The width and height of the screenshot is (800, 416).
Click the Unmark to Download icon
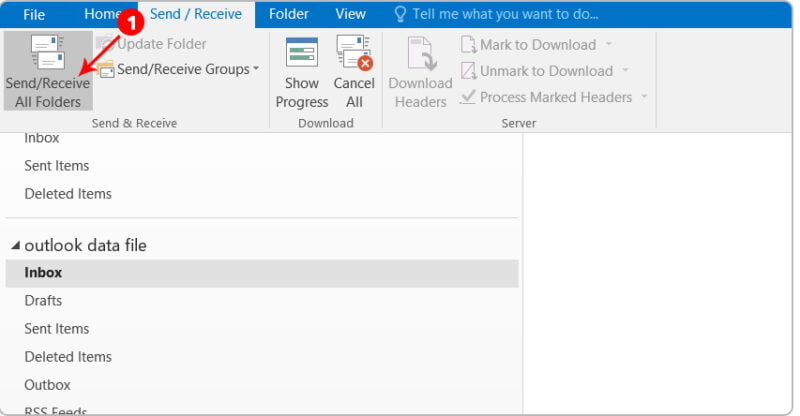click(x=468, y=71)
